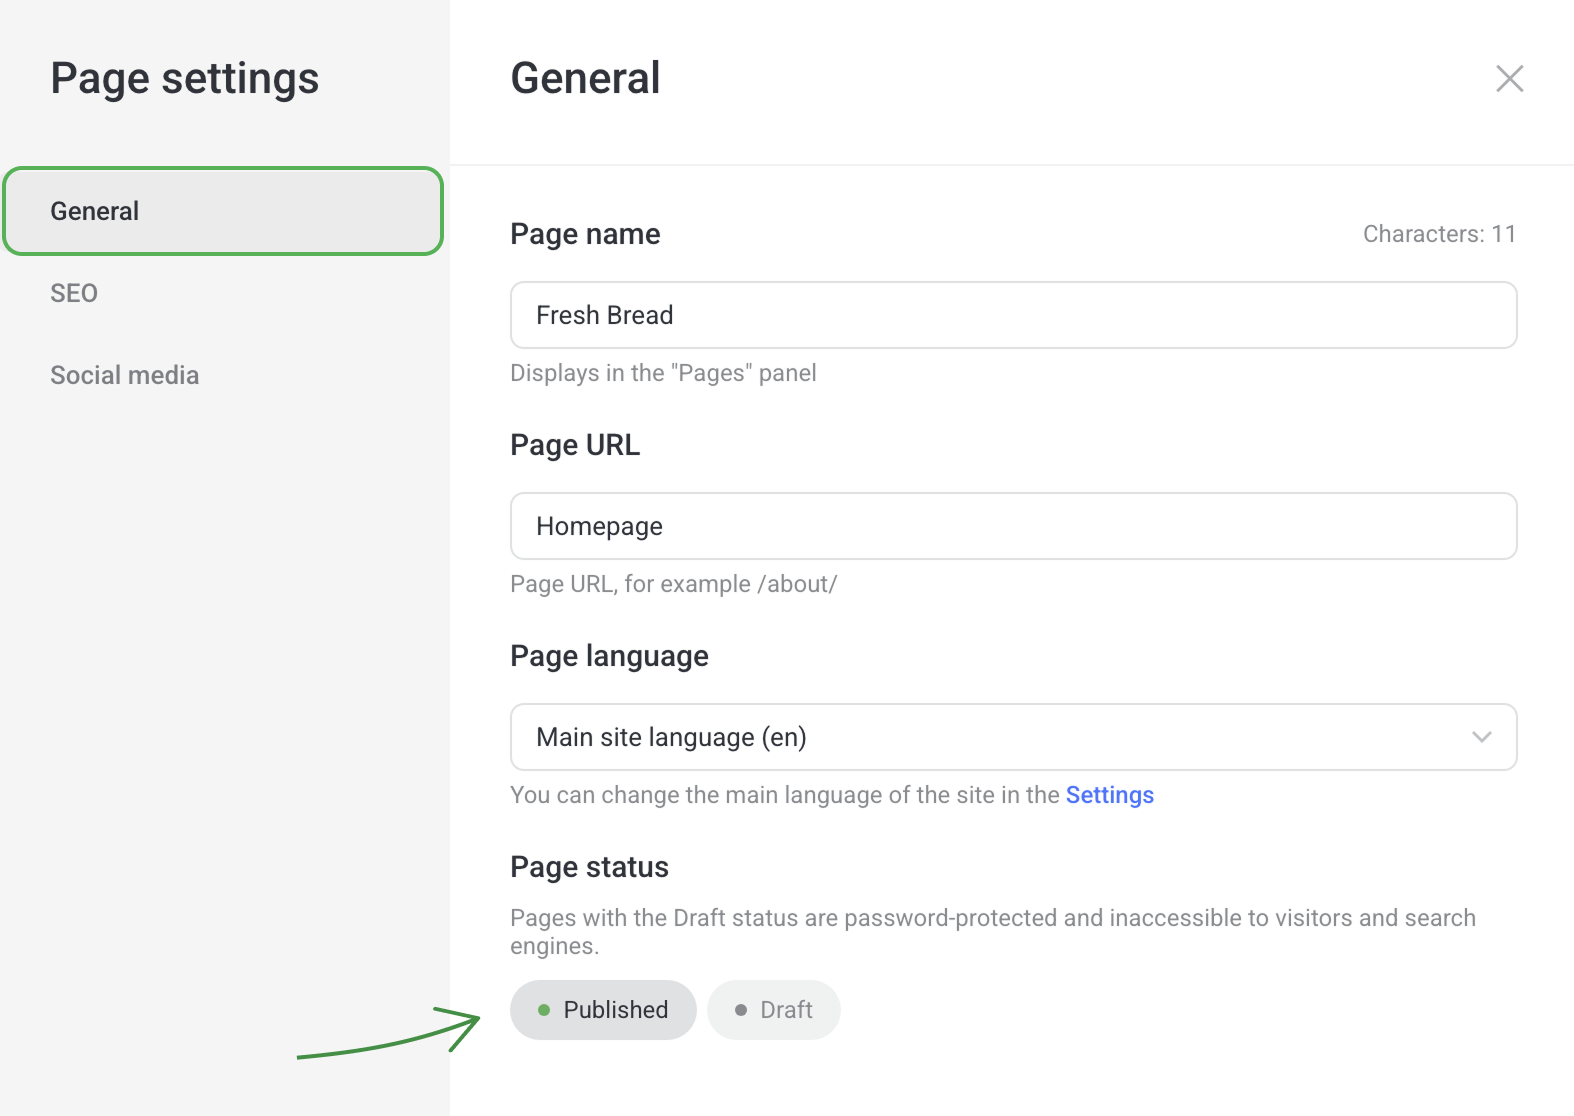Open the Page language dropdown

point(1012,737)
